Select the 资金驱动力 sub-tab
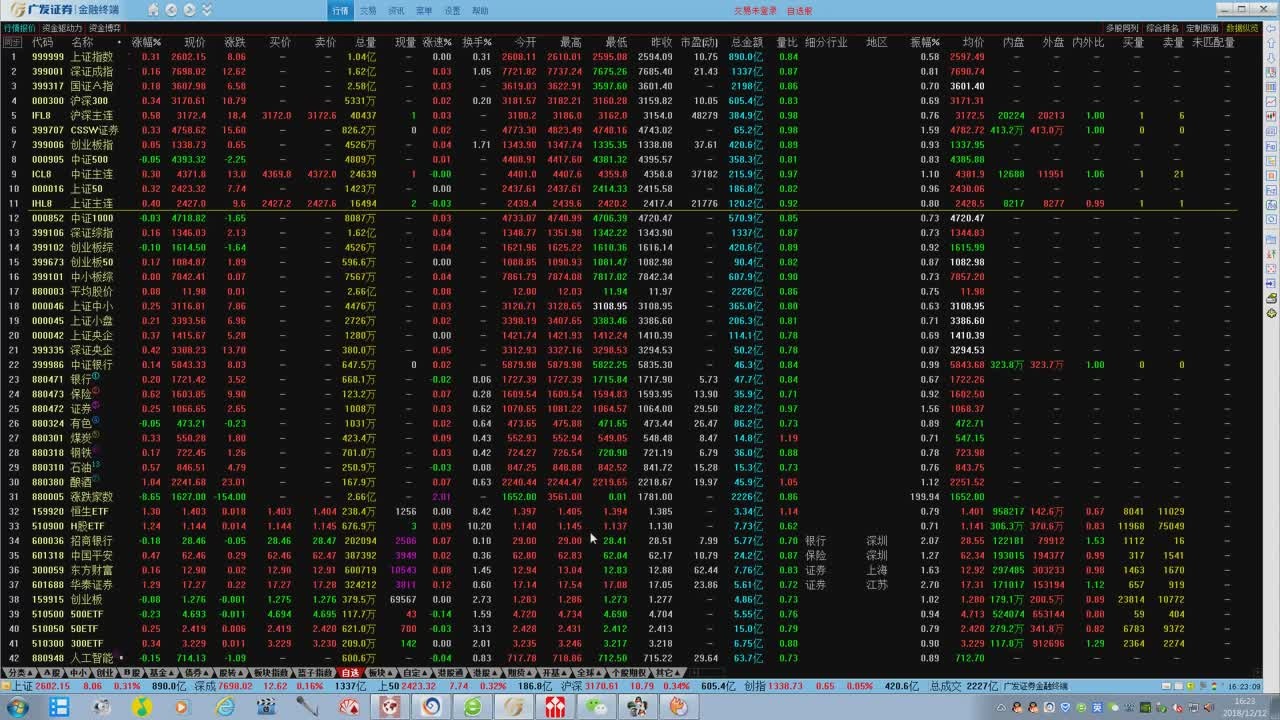This screenshot has width=1280, height=720. pyautogui.click(x=62, y=28)
